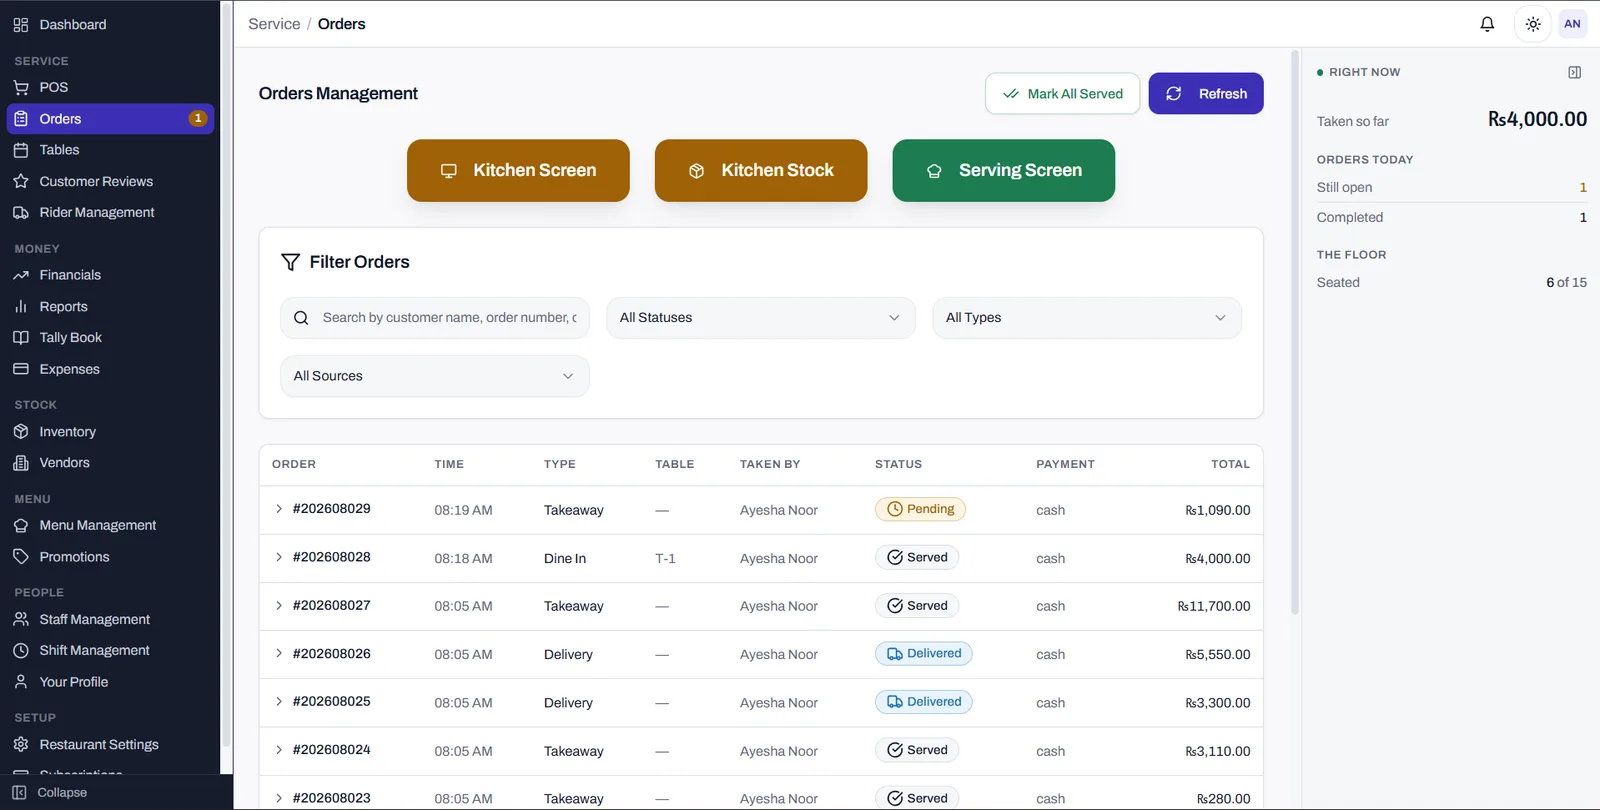Open the All Types dropdown
This screenshot has height=810, width=1600.
point(1086,318)
